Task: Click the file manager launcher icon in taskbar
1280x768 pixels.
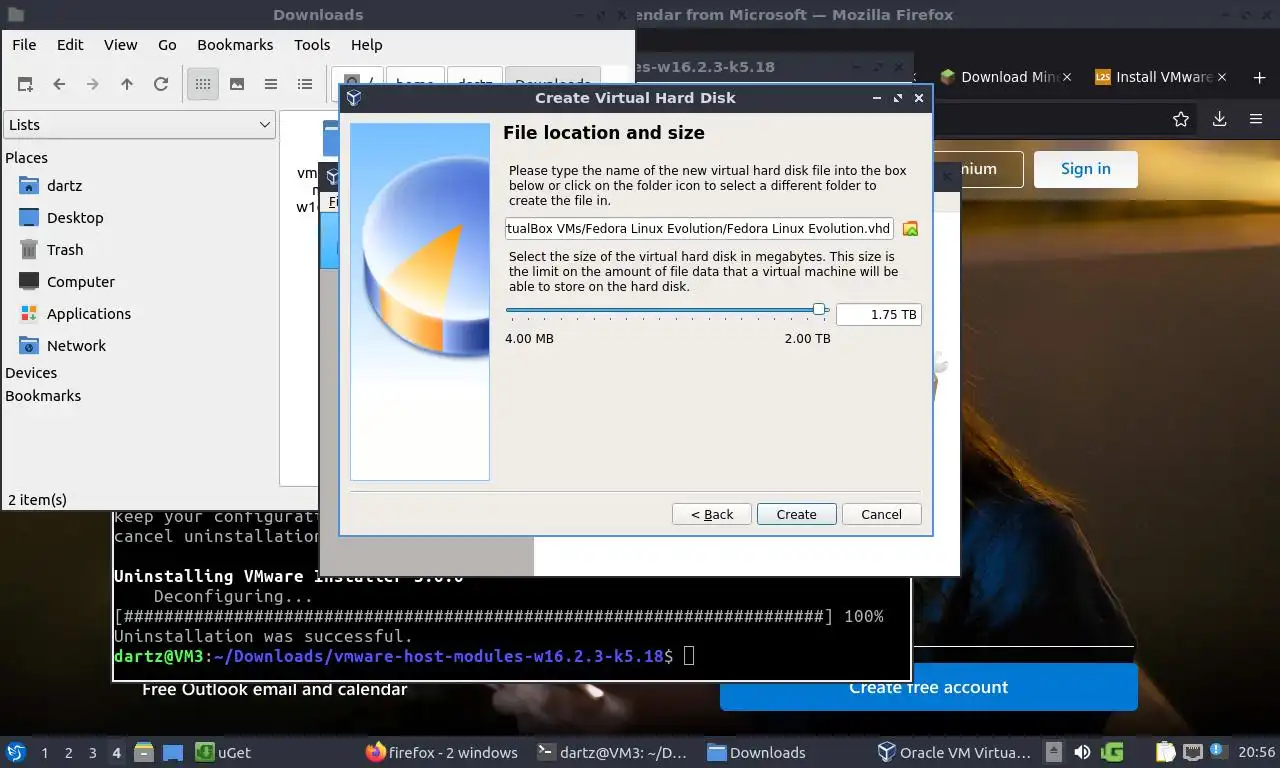Action: 144,752
